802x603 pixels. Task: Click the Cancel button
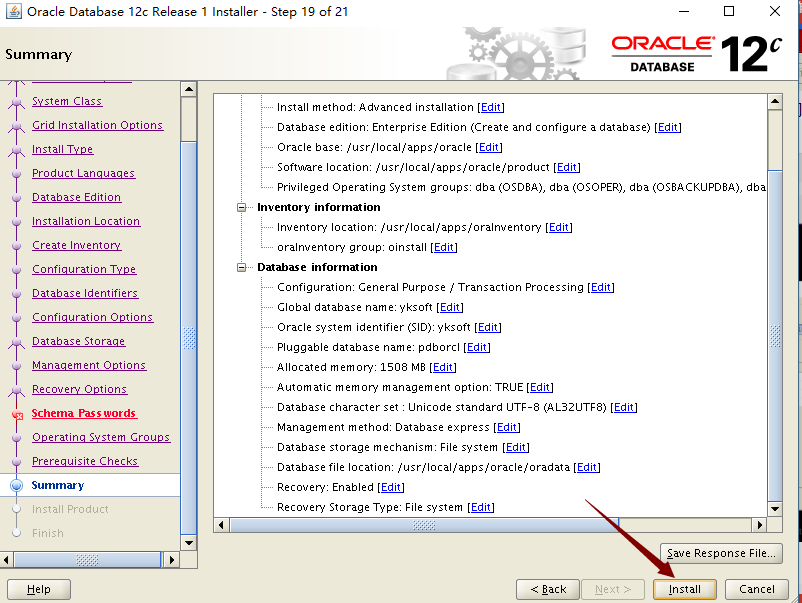[x=756, y=589]
